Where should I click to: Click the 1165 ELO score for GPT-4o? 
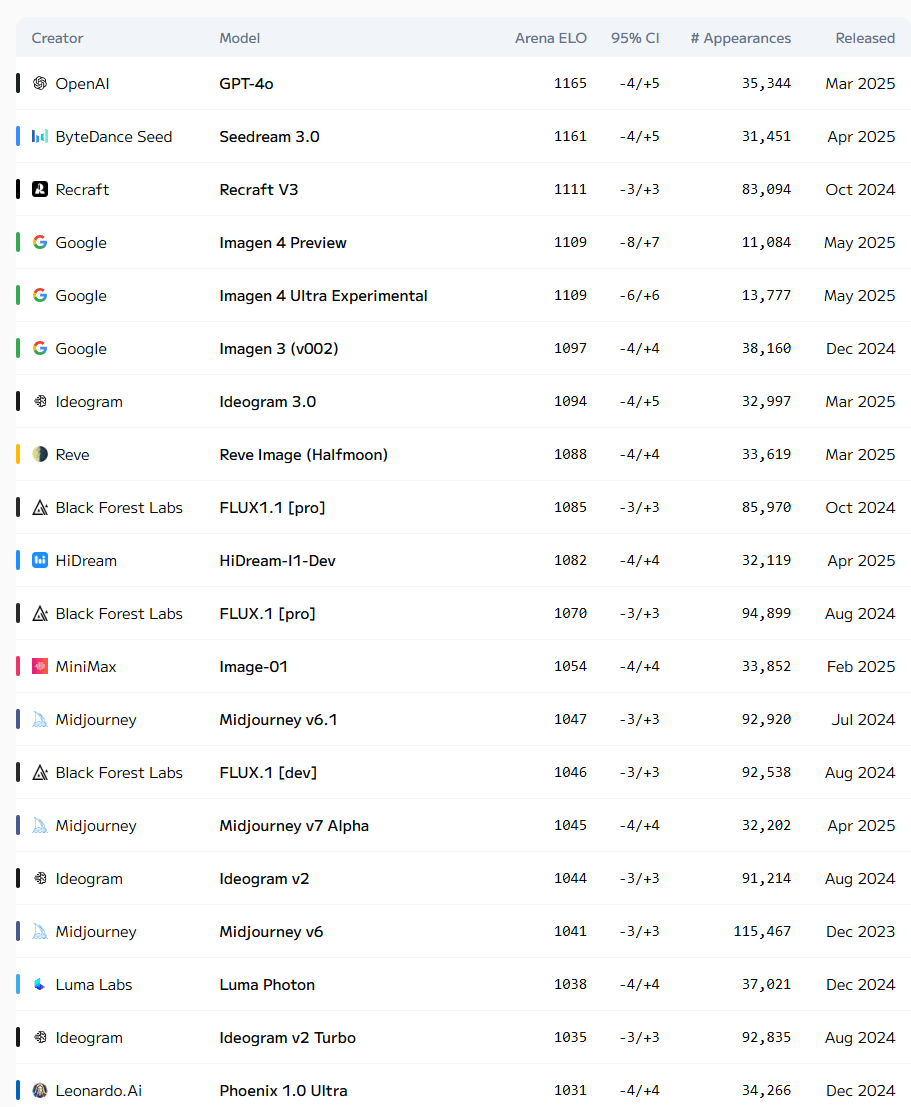570,83
